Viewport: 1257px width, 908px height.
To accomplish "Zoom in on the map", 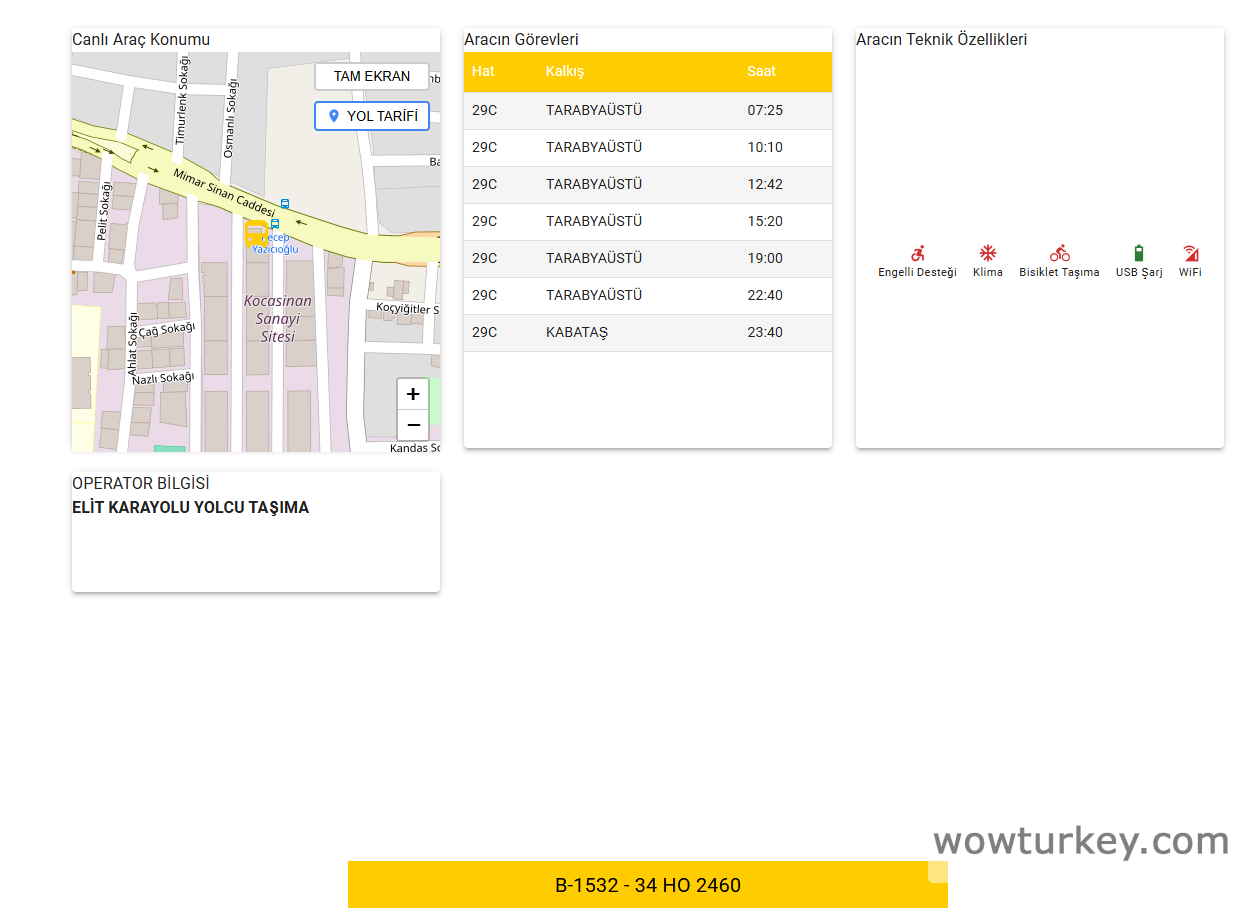I will point(413,394).
